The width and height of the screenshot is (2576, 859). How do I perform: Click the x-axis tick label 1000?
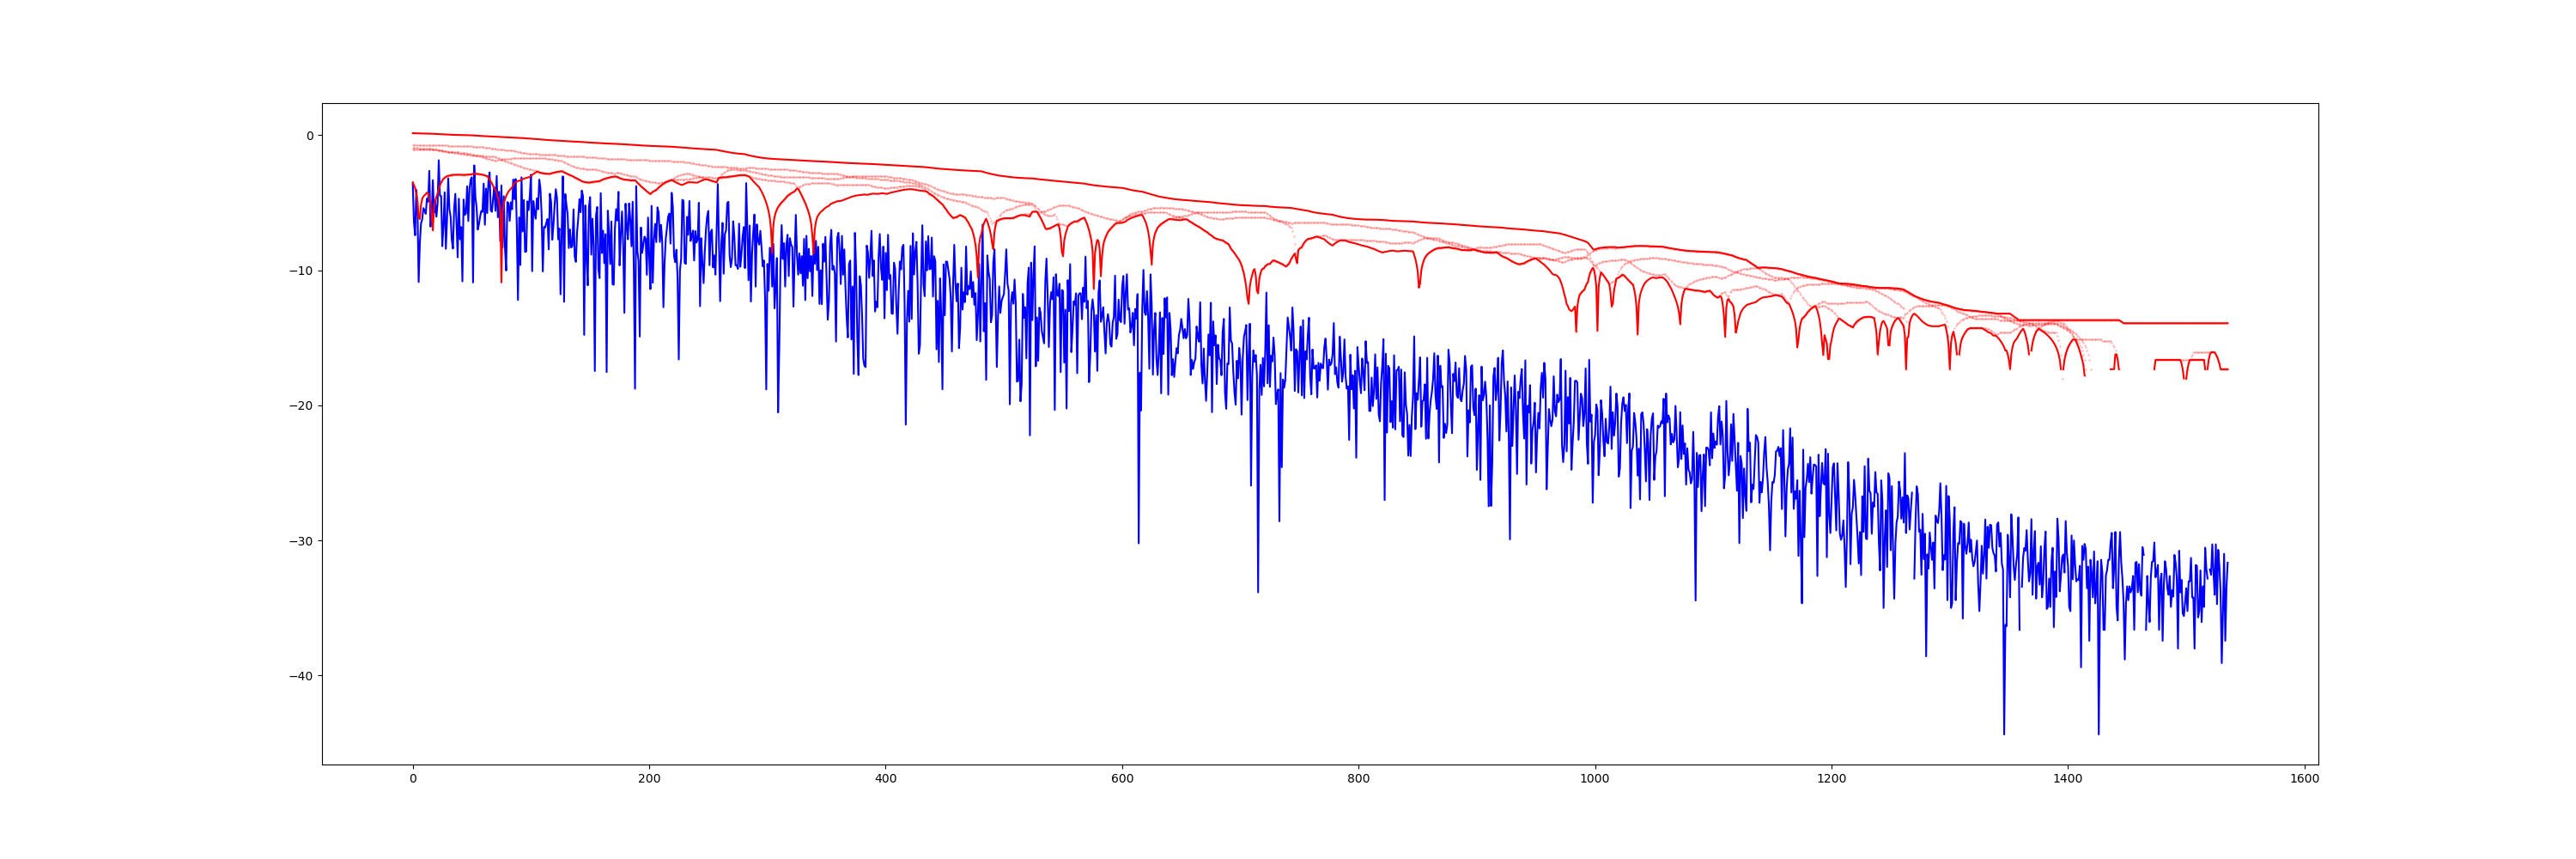(x=1595, y=779)
